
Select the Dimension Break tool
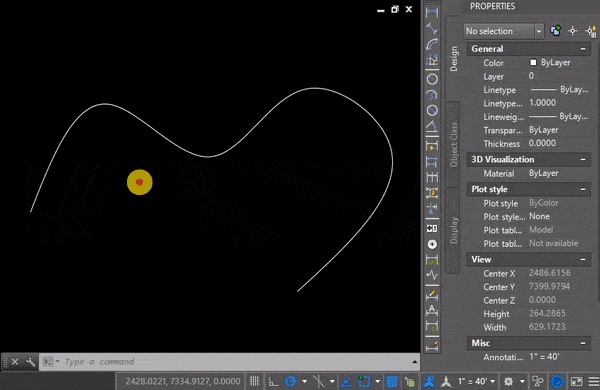[x=432, y=209]
